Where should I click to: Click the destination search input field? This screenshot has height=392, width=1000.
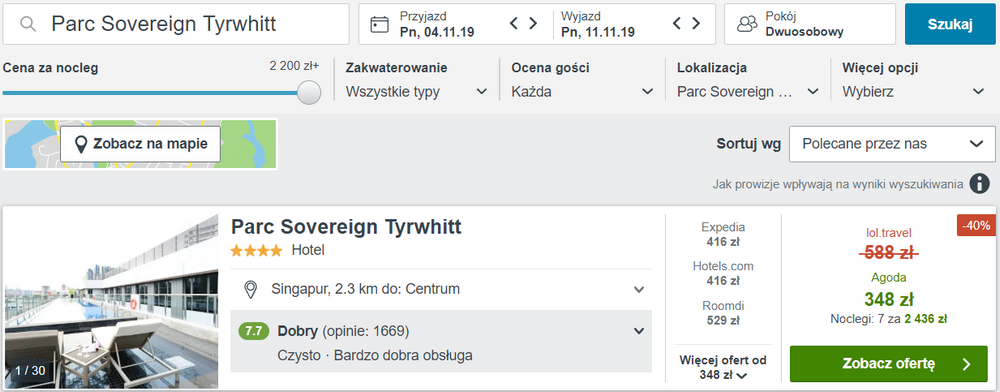pyautogui.click(x=176, y=24)
